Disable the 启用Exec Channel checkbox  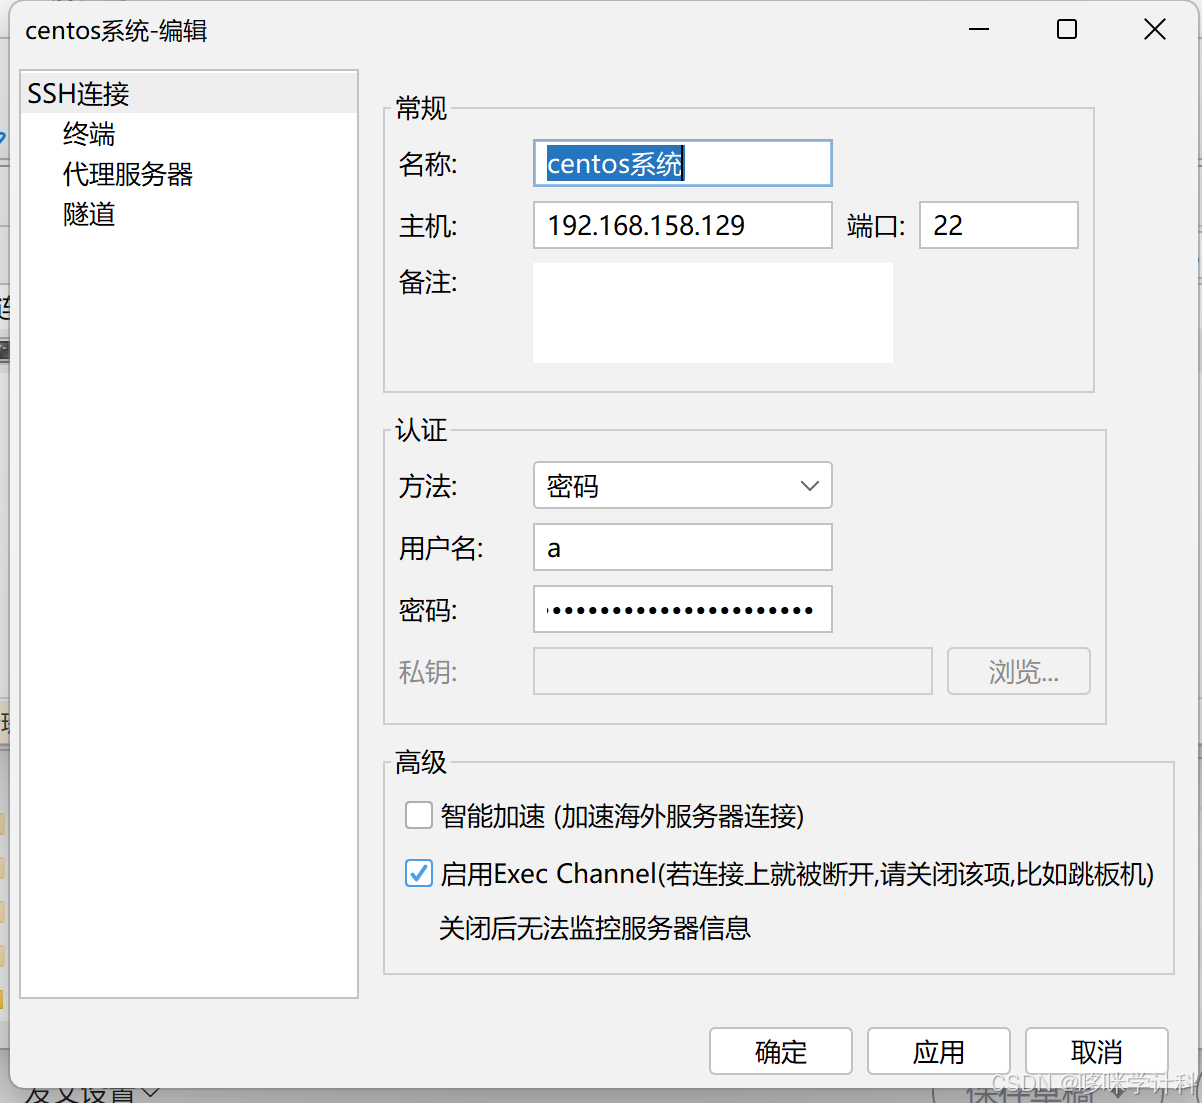click(x=418, y=873)
